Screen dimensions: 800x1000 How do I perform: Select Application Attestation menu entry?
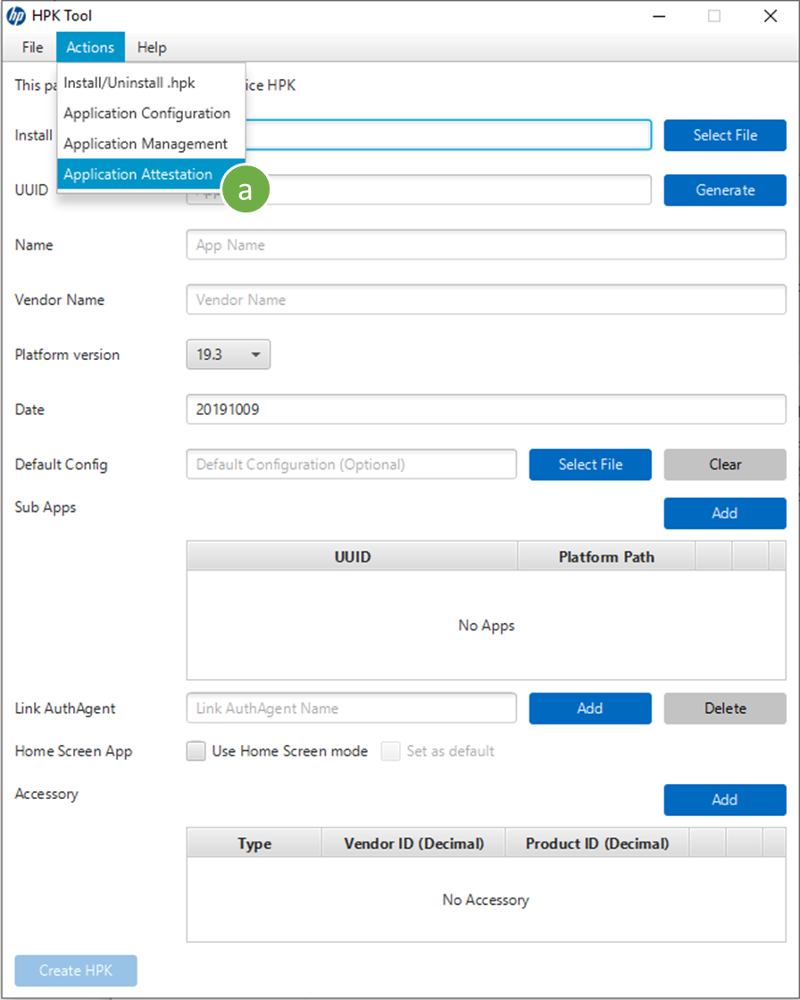(151, 174)
